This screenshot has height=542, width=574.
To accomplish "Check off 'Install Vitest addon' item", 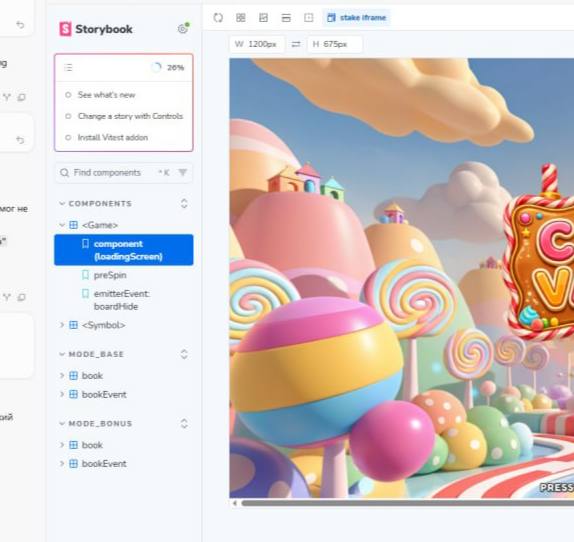I will pyautogui.click(x=68, y=138).
